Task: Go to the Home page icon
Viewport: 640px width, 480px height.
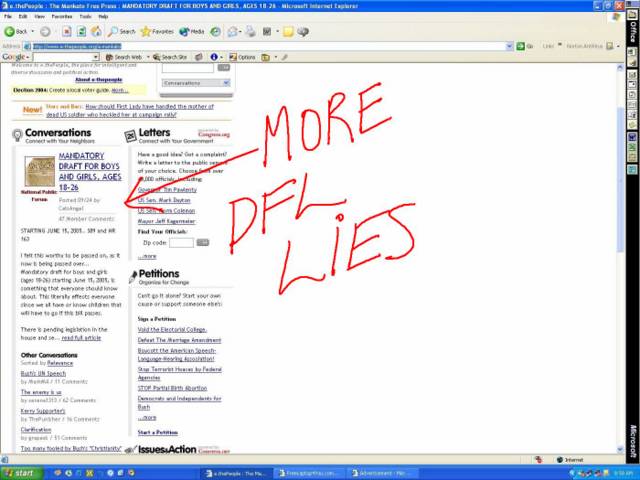Action: (x=96, y=31)
